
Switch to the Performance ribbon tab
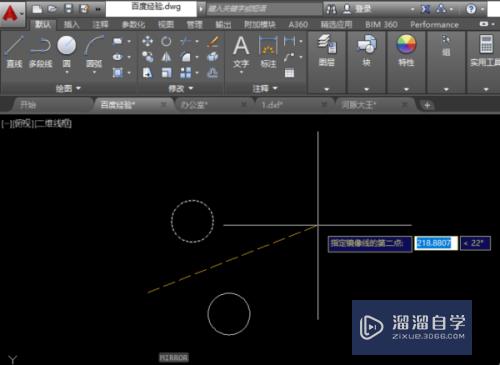tap(434, 25)
